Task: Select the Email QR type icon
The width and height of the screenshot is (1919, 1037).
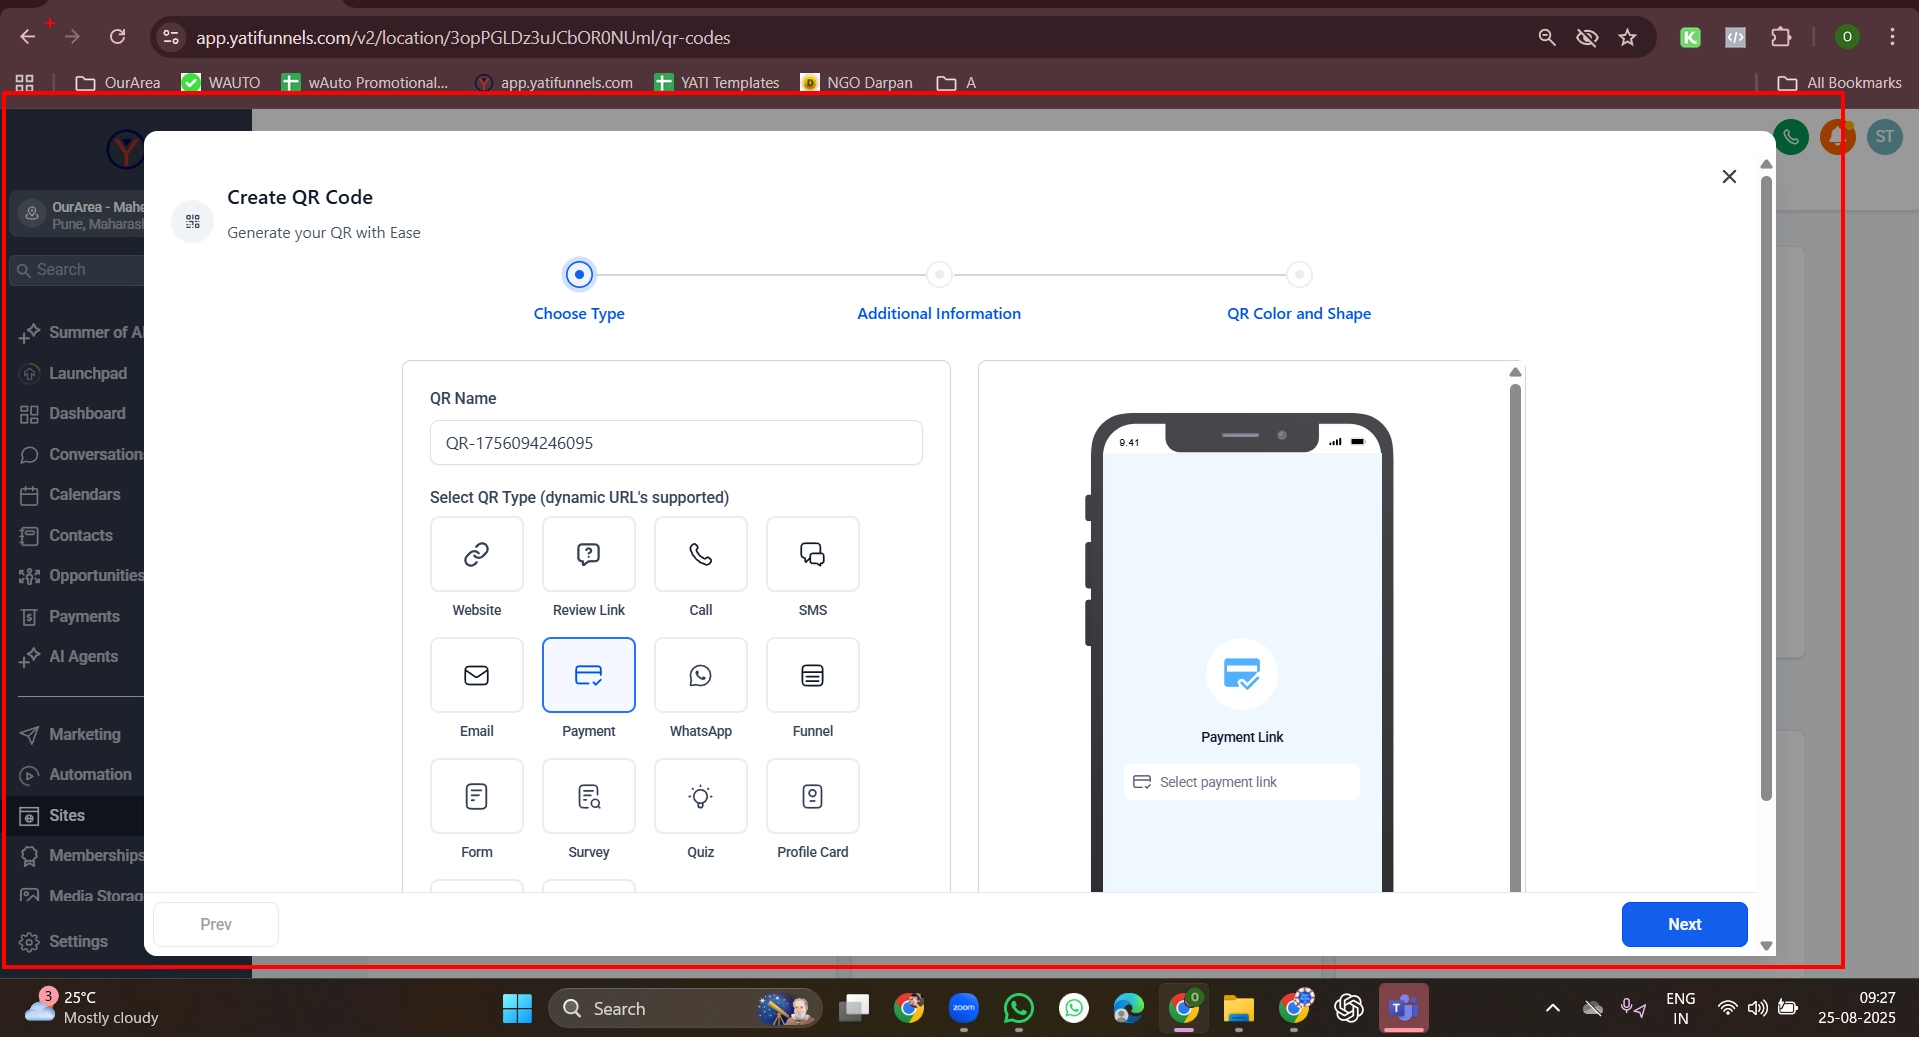Action: pos(476,675)
